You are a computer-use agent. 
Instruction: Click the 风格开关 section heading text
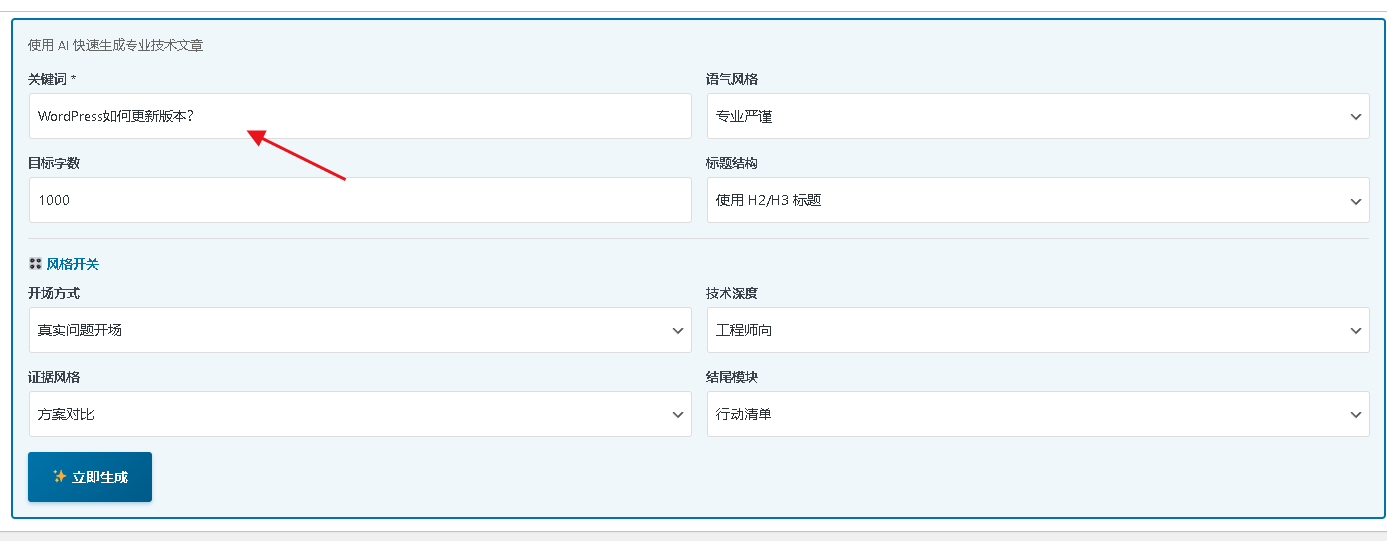coord(73,264)
